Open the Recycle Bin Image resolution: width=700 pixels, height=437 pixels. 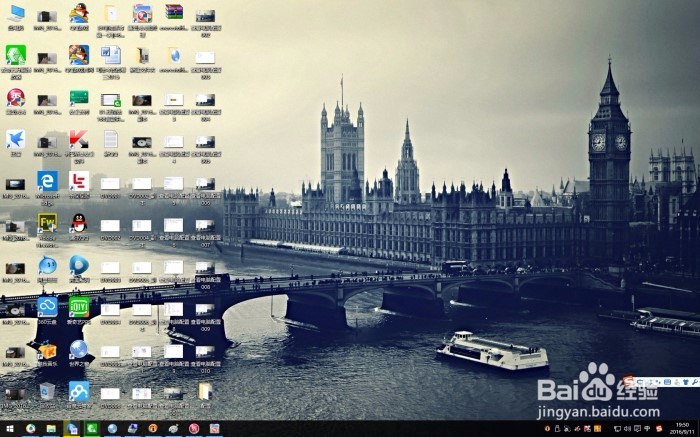(47, 392)
